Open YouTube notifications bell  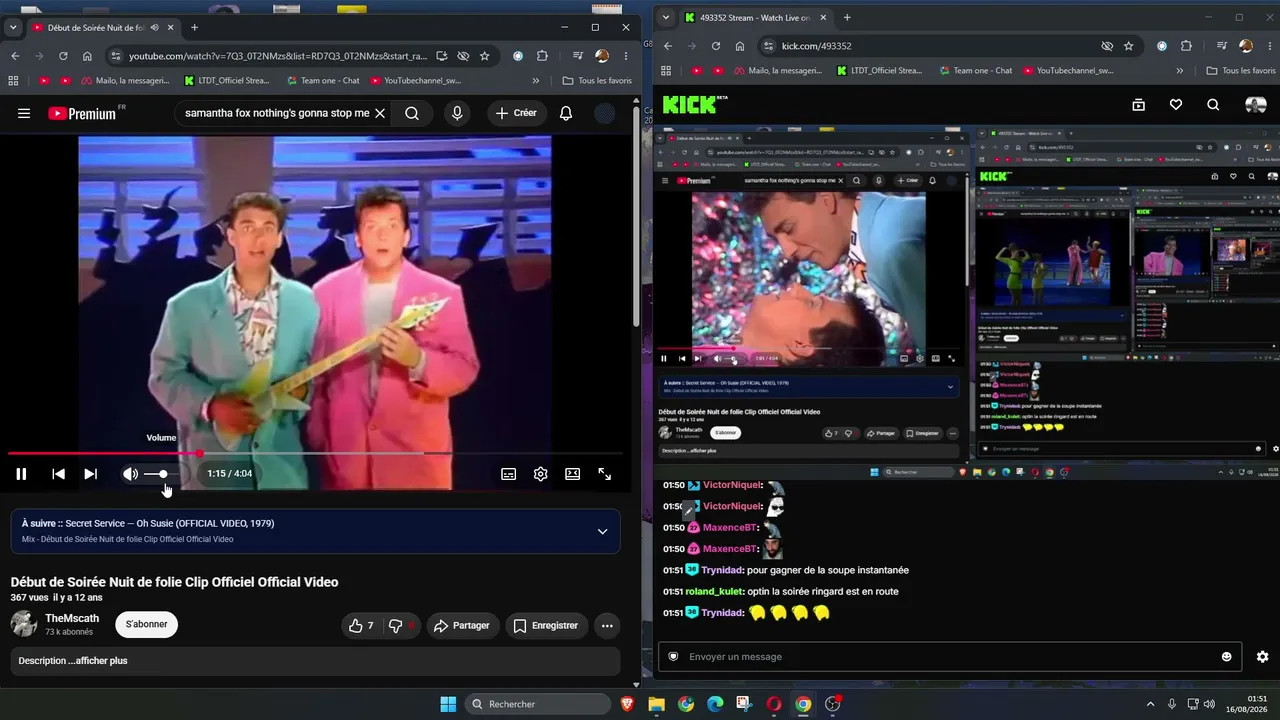click(566, 113)
